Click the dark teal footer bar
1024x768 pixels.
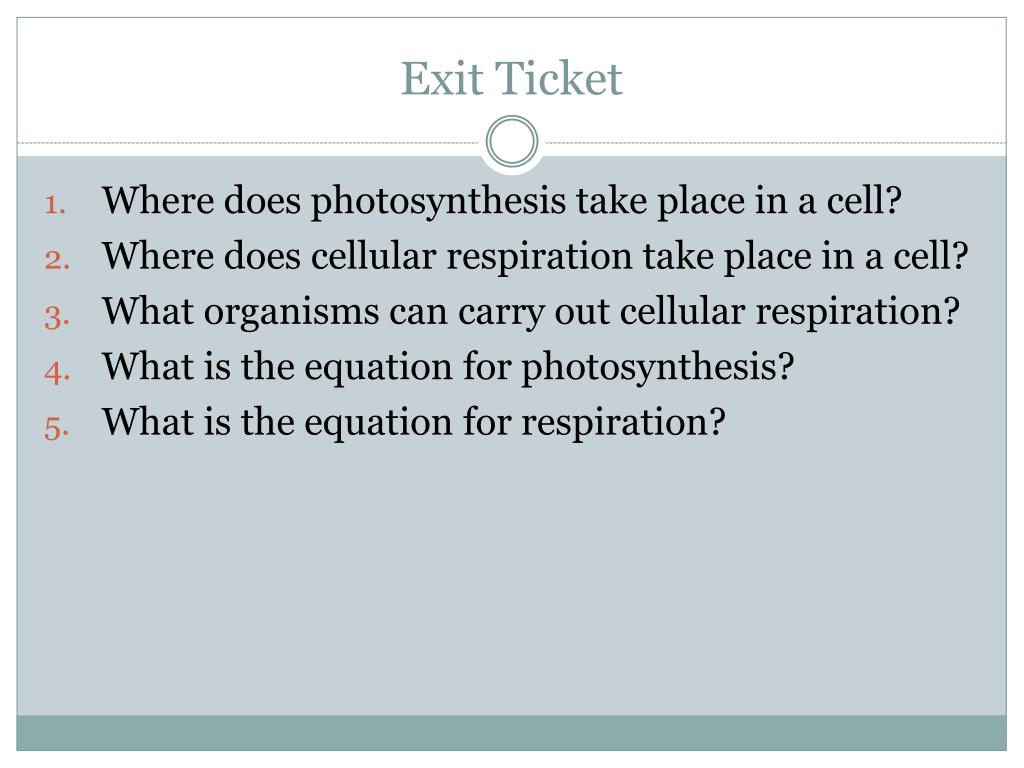coord(512,732)
